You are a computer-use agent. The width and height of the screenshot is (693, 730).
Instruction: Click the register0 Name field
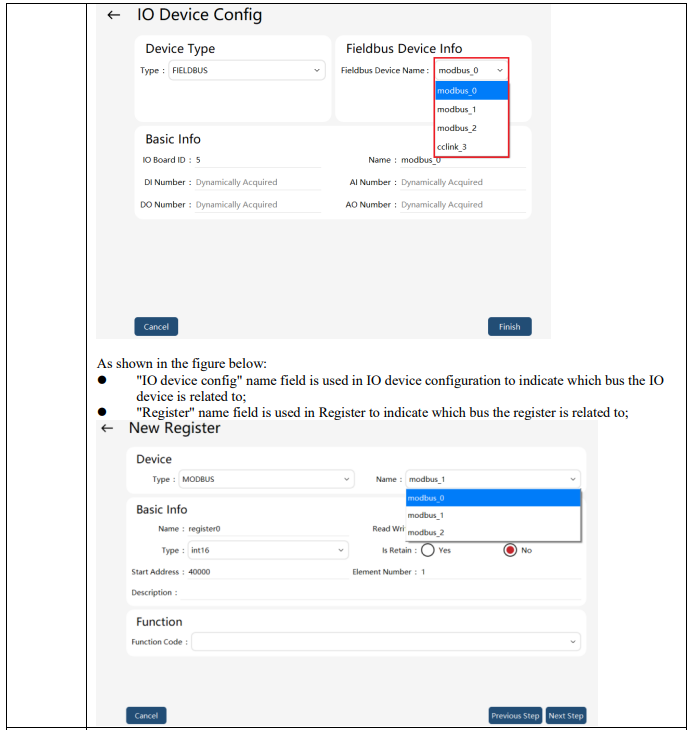click(268, 529)
